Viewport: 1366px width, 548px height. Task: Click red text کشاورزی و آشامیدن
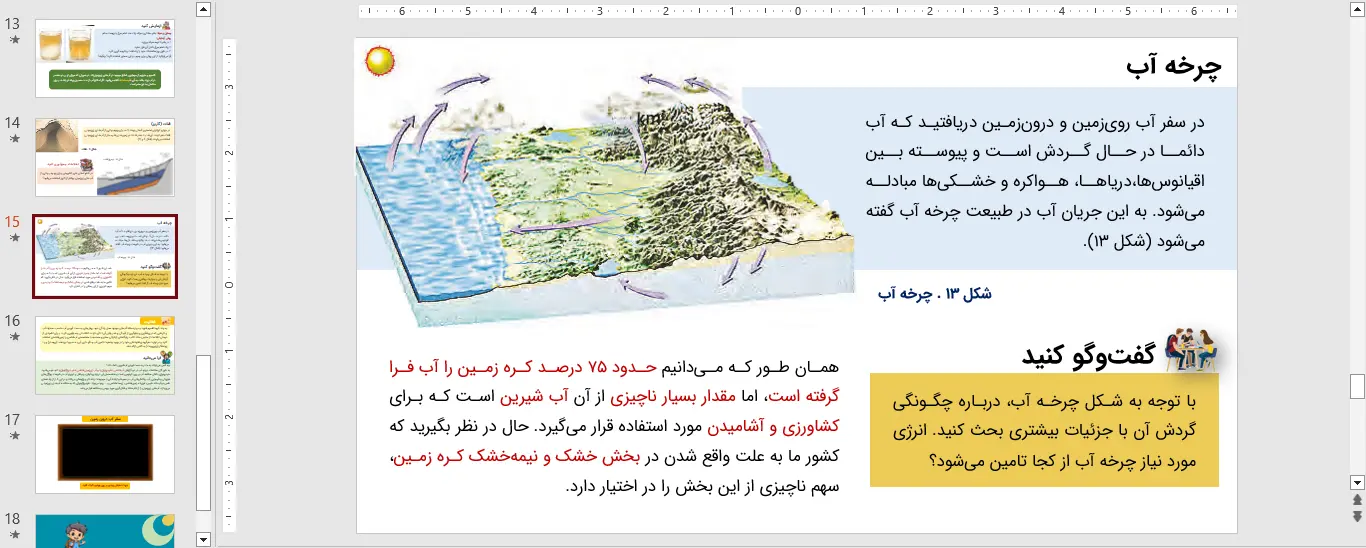click(x=774, y=426)
